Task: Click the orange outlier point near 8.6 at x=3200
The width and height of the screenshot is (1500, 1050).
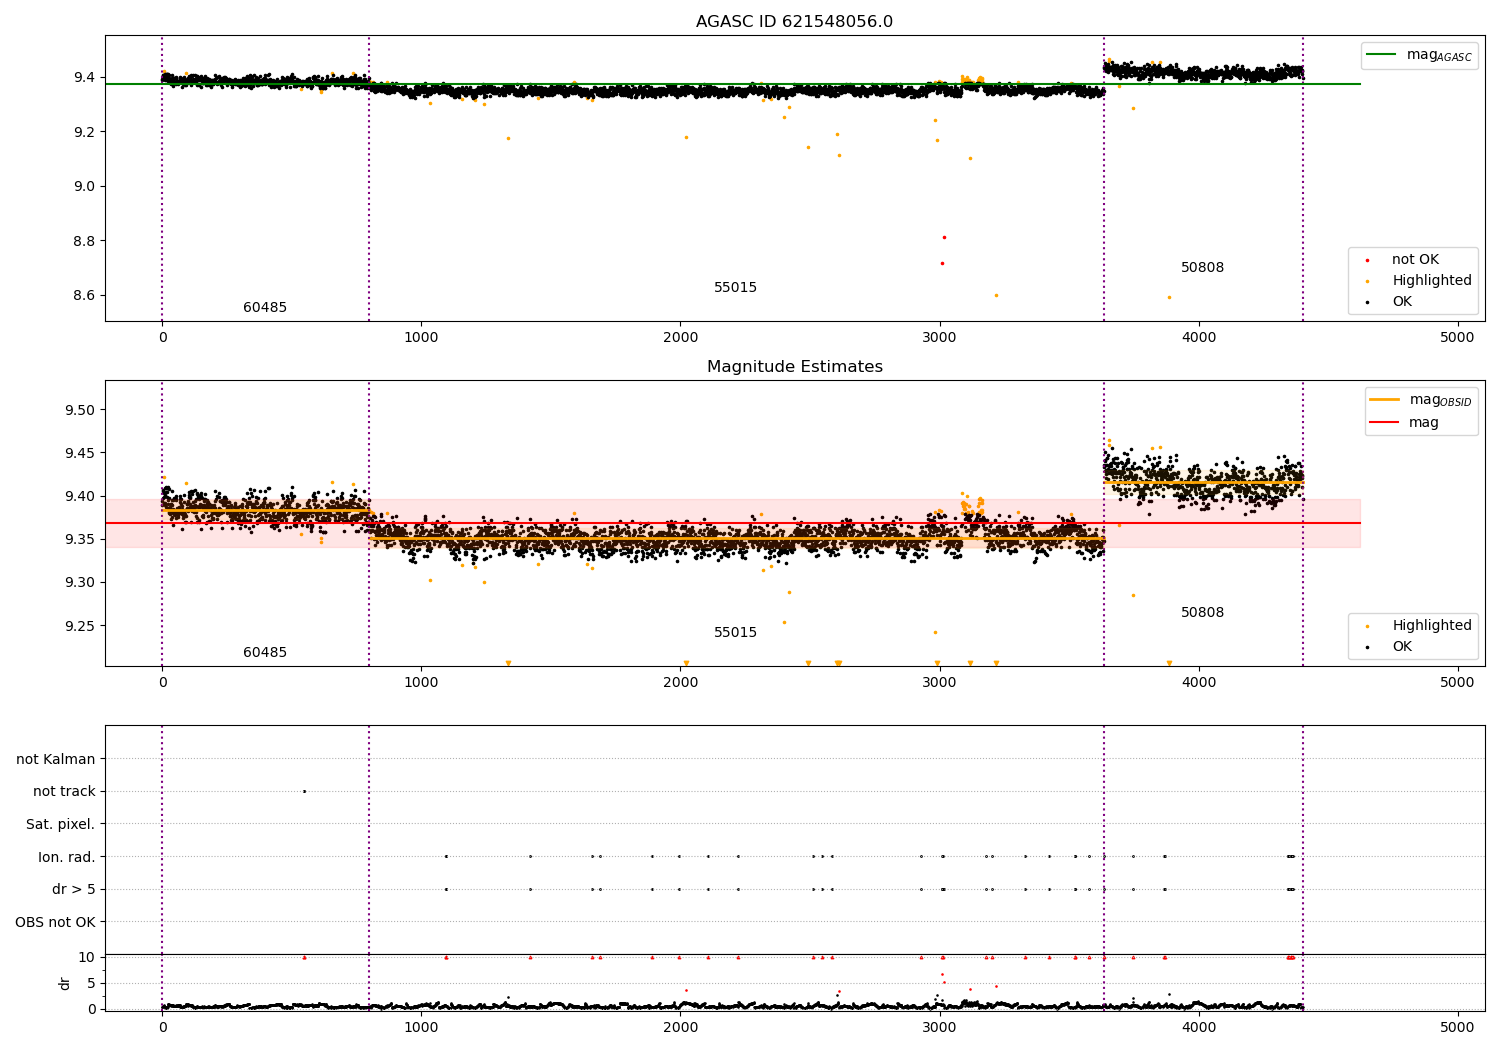Action: [x=996, y=295]
